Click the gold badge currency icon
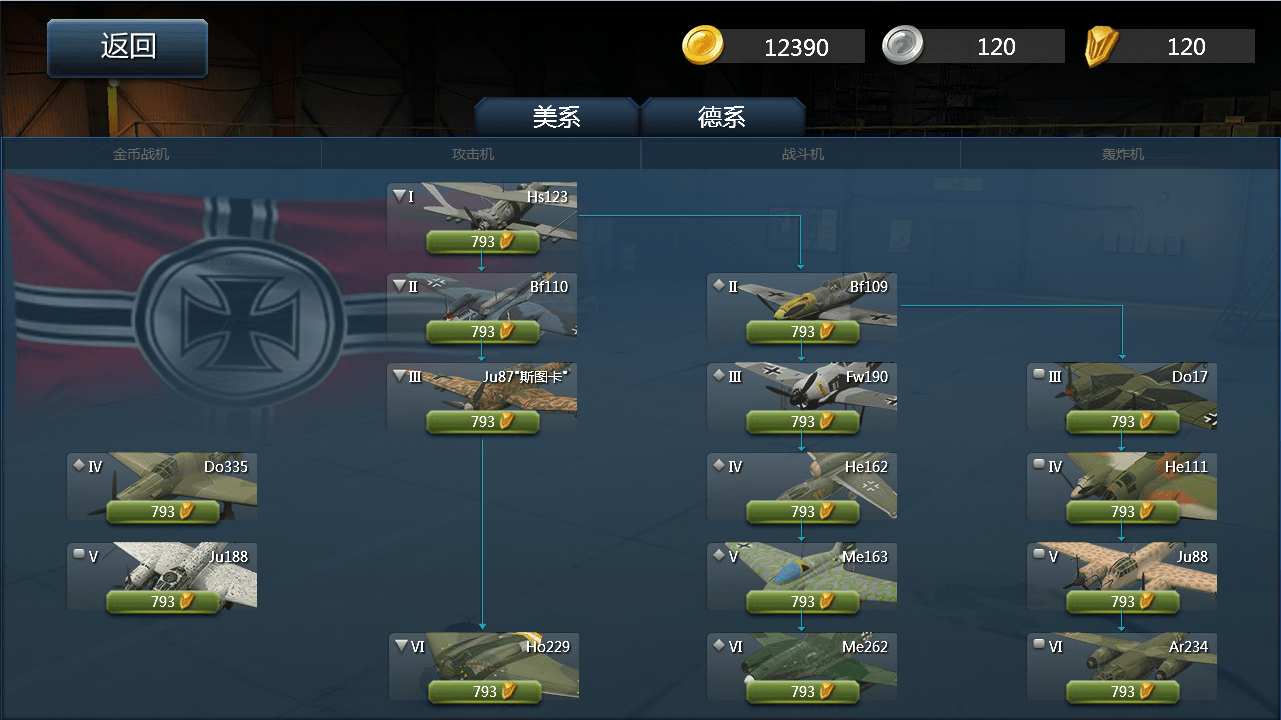 click(x=1101, y=46)
